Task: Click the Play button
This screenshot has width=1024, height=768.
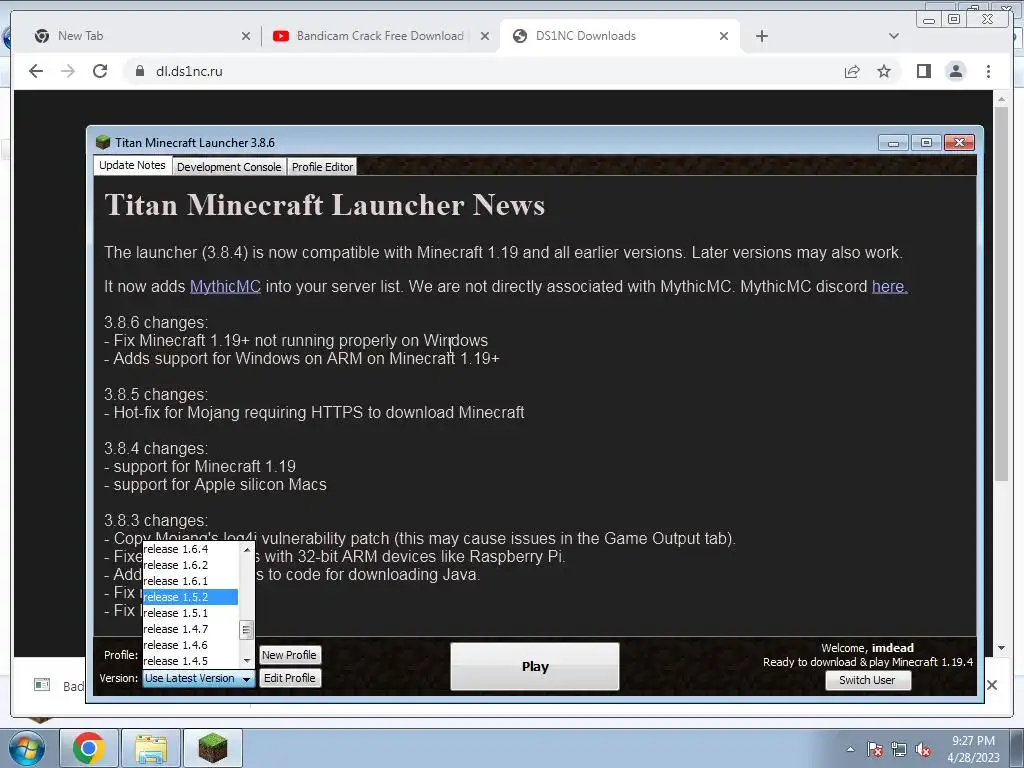Action: tap(535, 666)
